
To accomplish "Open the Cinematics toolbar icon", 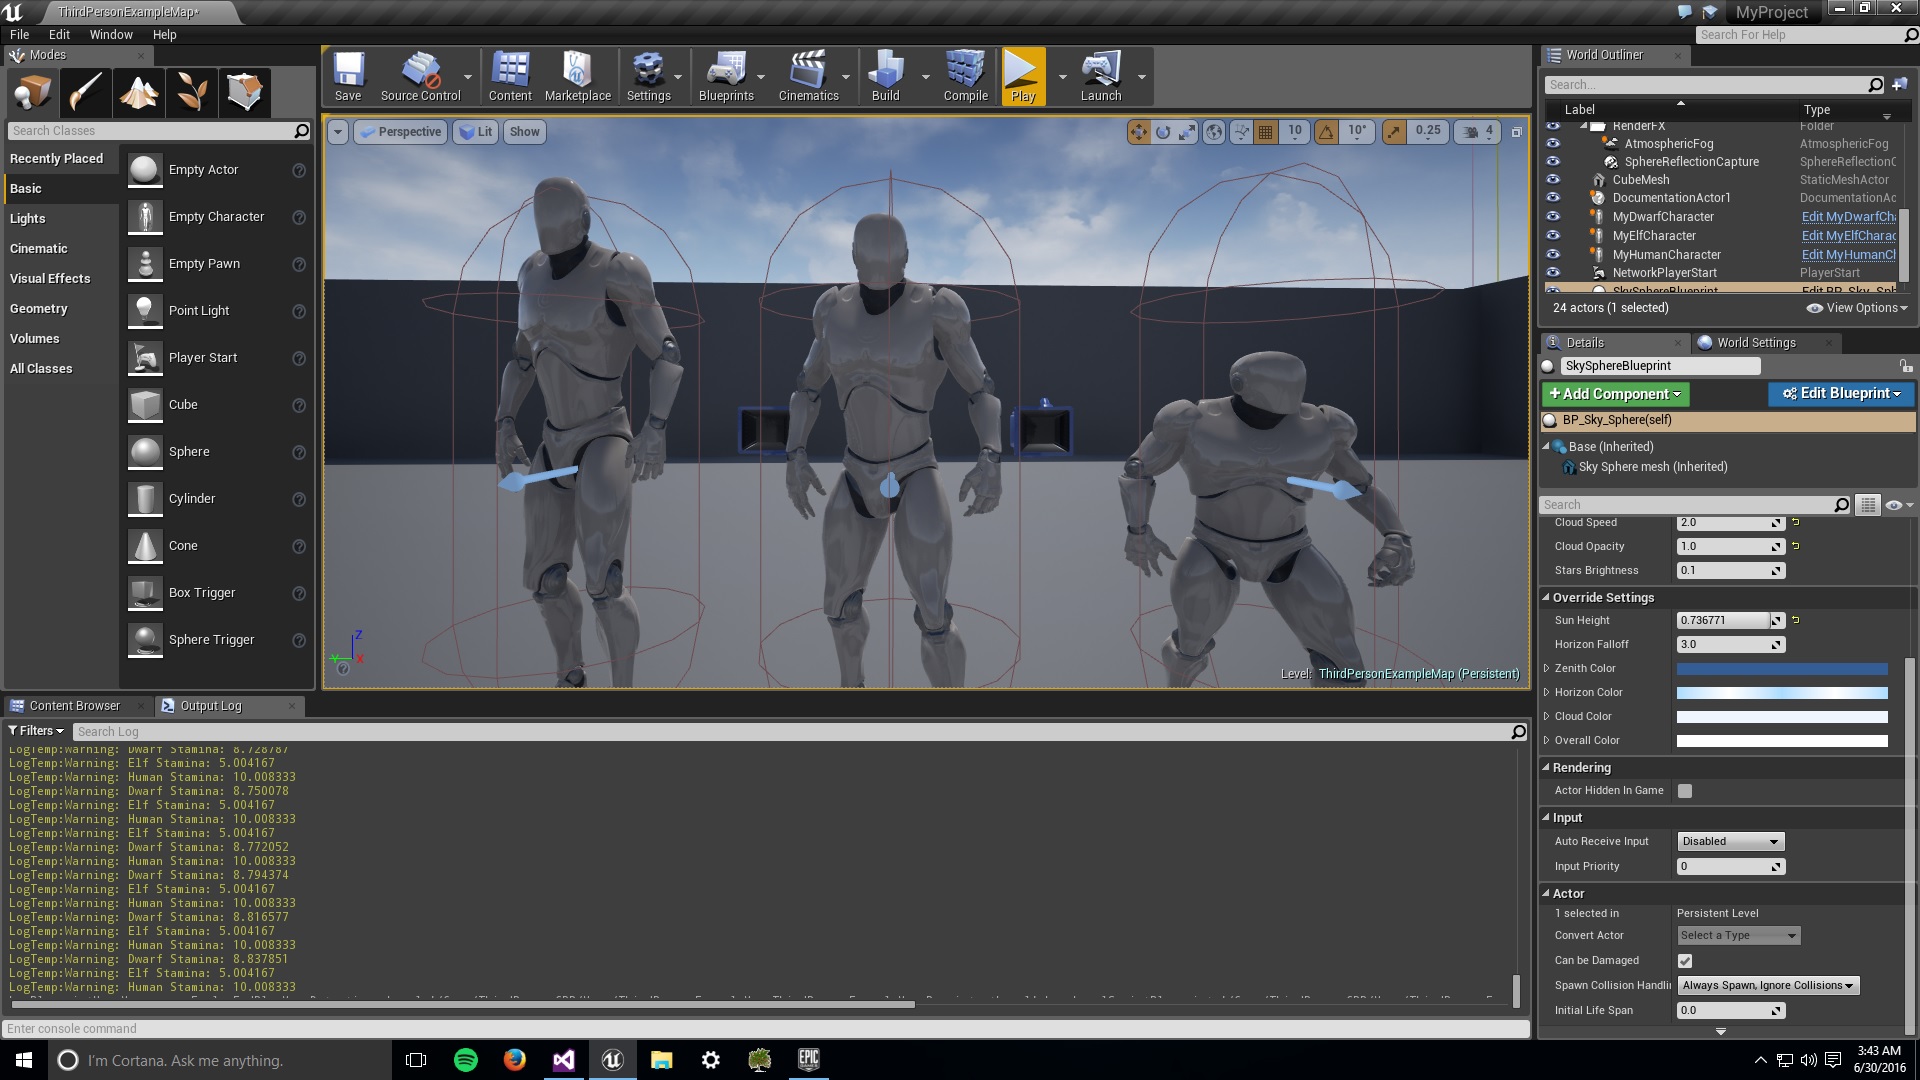I will [808, 76].
